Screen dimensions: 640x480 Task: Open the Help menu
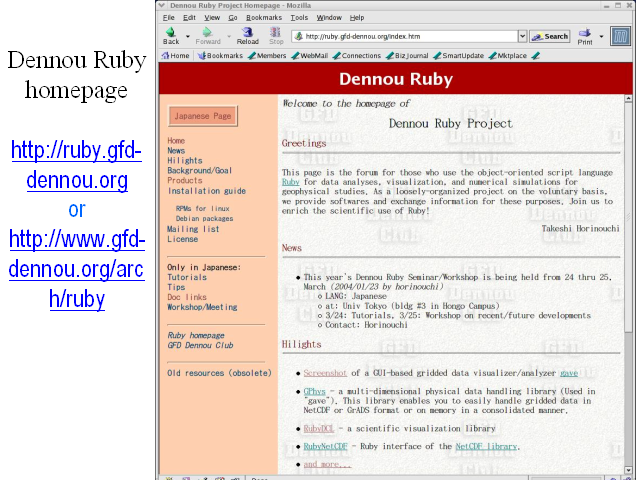coord(357,18)
